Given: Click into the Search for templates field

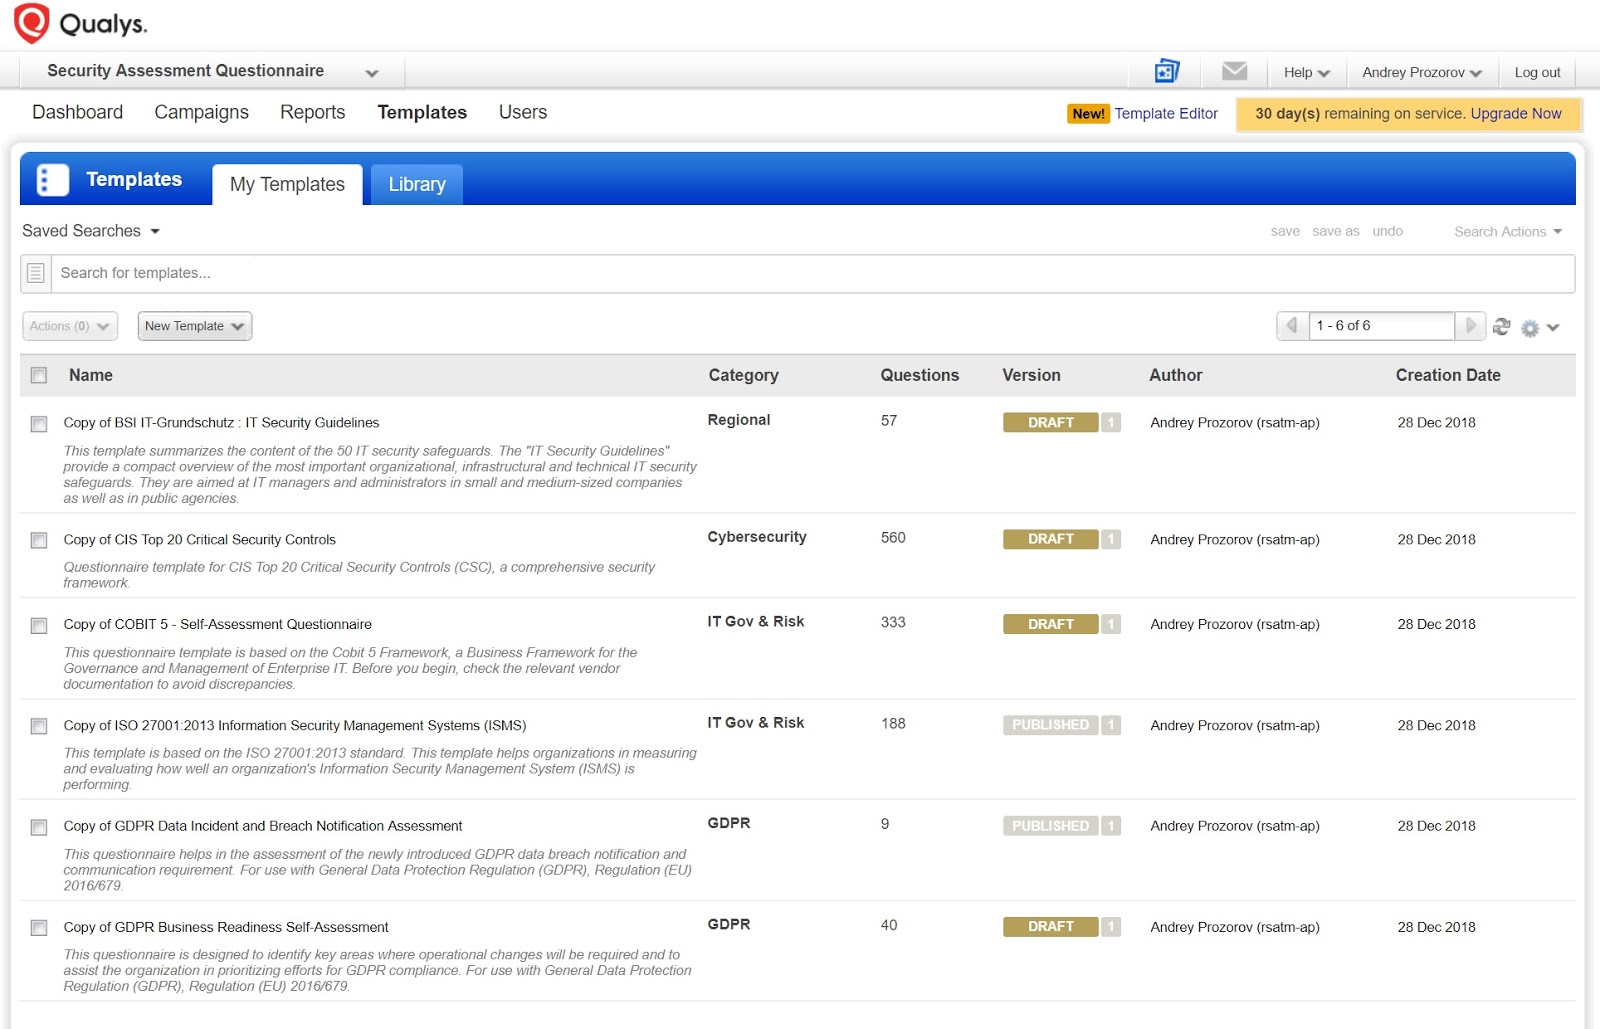Looking at the screenshot, I should (x=812, y=273).
